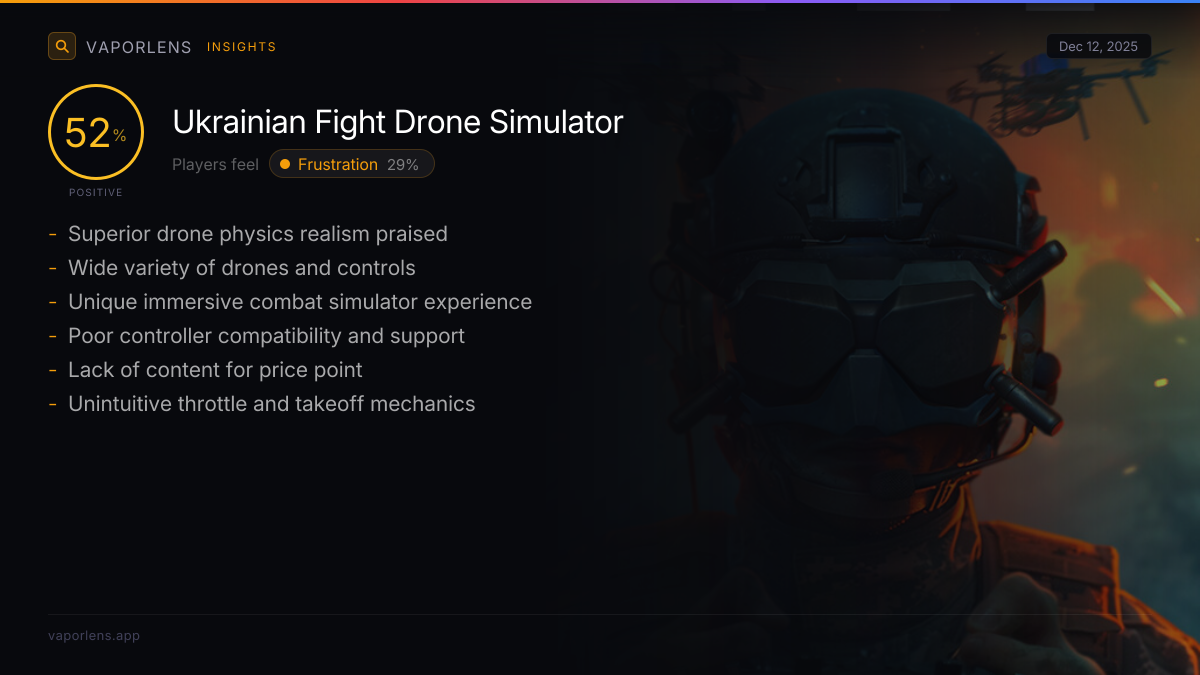The height and width of the screenshot is (675, 1200).
Task: Open the vaporlens.app footer link
Action: pyautogui.click(x=94, y=636)
